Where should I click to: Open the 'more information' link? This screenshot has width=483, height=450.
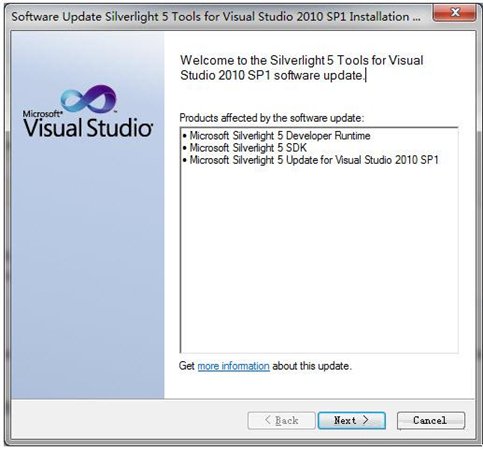(233, 366)
